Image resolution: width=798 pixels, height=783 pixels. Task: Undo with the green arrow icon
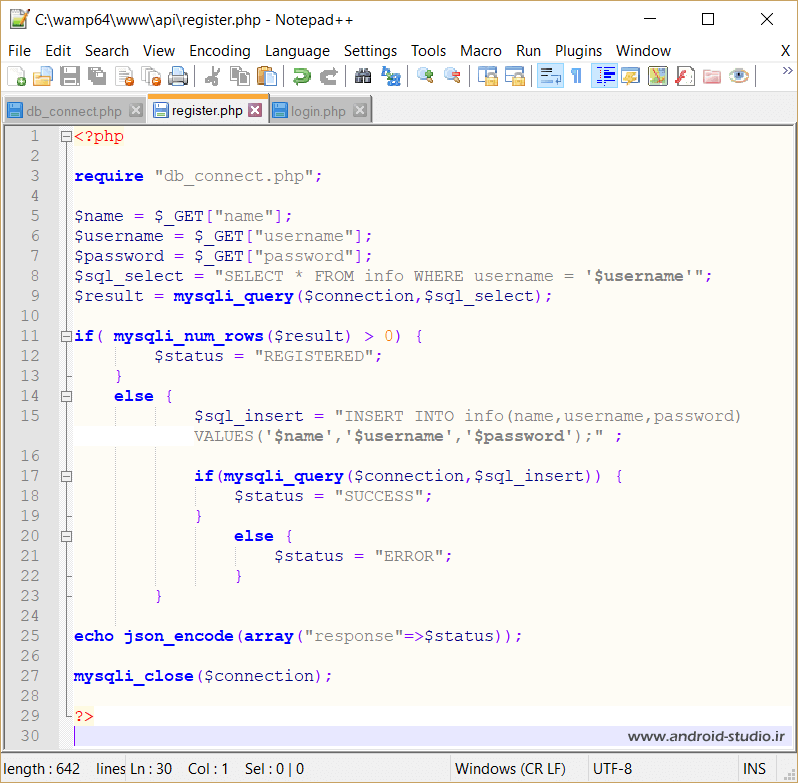301,76
